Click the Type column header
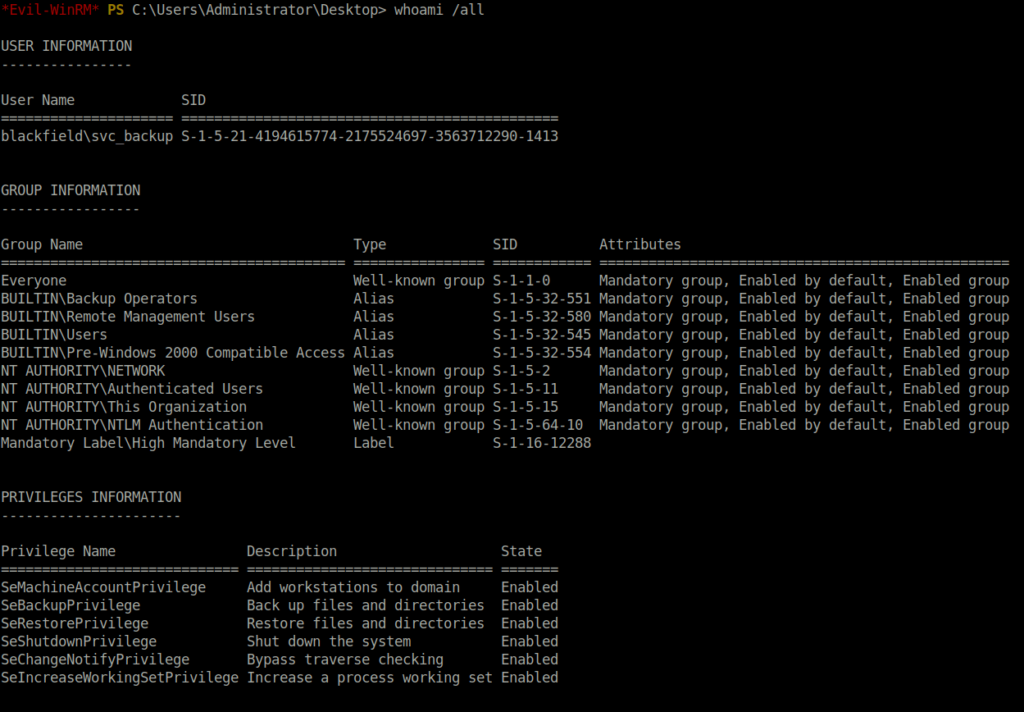1024x712 pixels. click(370, 244)
